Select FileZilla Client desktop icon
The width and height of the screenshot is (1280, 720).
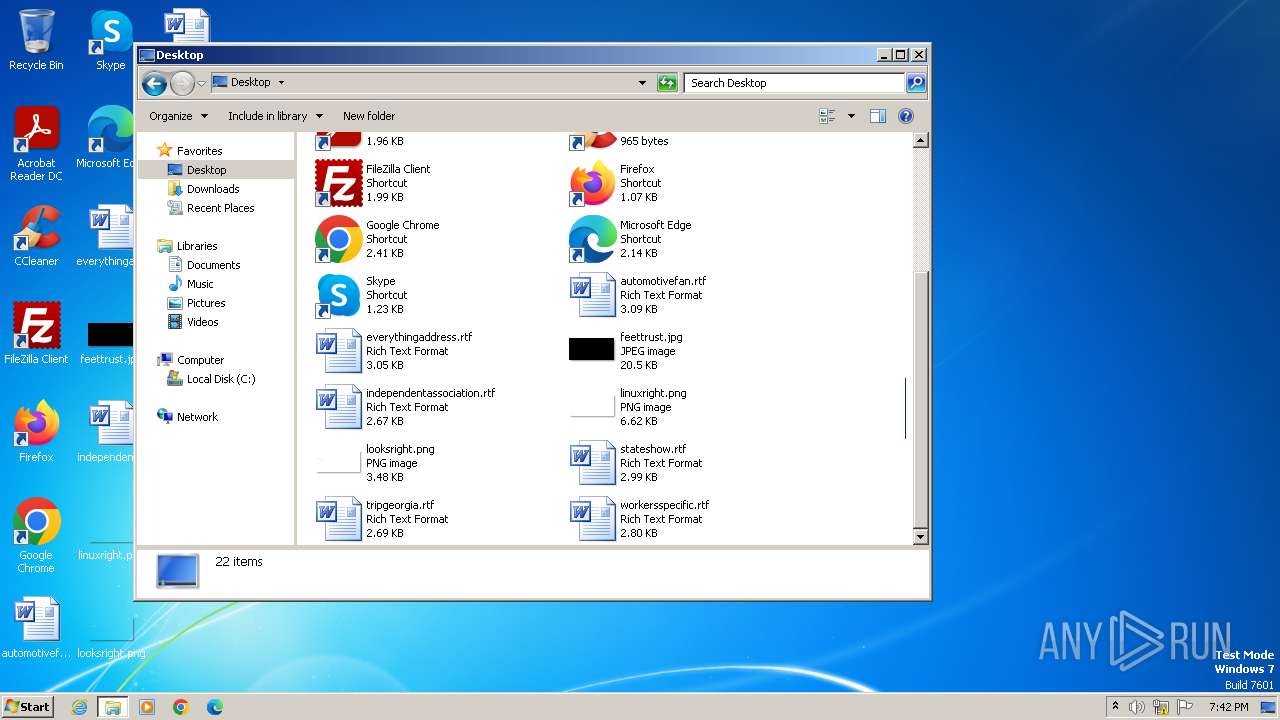tap(36, 333)
